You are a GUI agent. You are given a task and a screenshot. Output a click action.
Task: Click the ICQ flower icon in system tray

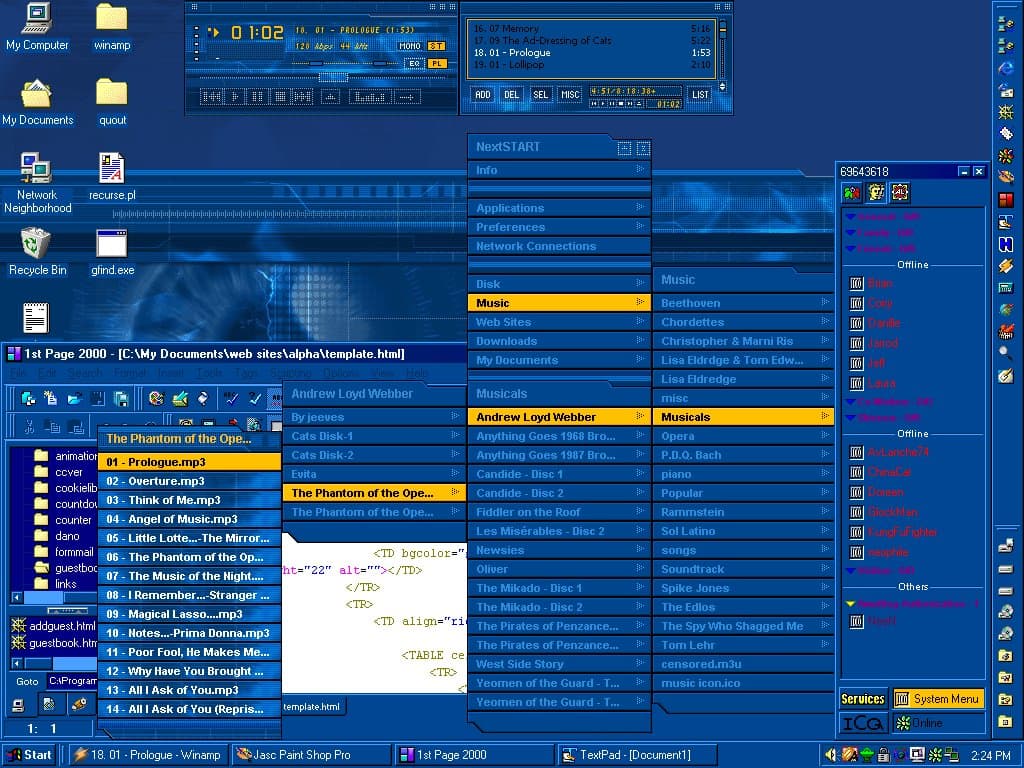point(936,753)
